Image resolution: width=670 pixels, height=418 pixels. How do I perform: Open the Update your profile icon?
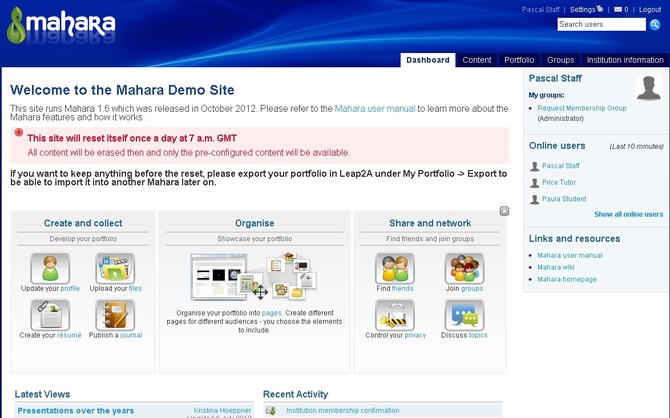[x=50, y=268]
